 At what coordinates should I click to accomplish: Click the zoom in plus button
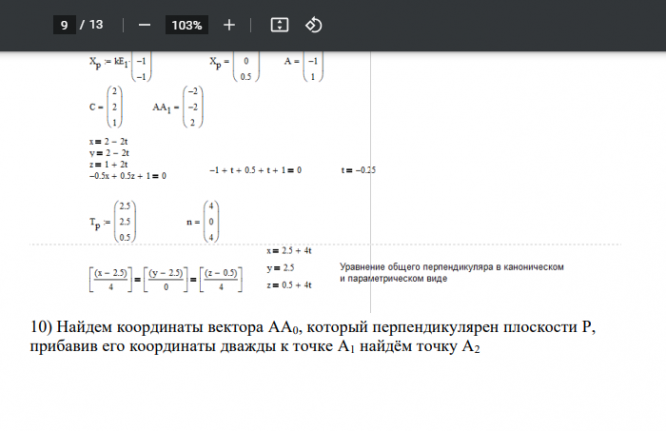click(229, 25)
